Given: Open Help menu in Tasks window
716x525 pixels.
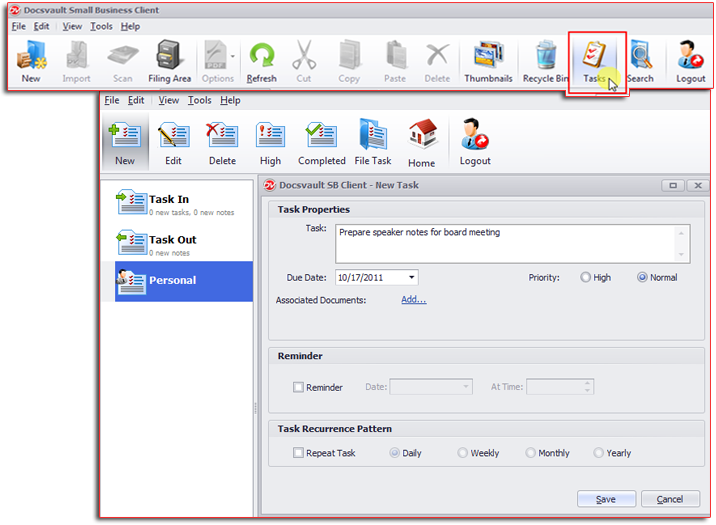Looking at the screenshot, I should pyautogui.click(x=230, y=100).
